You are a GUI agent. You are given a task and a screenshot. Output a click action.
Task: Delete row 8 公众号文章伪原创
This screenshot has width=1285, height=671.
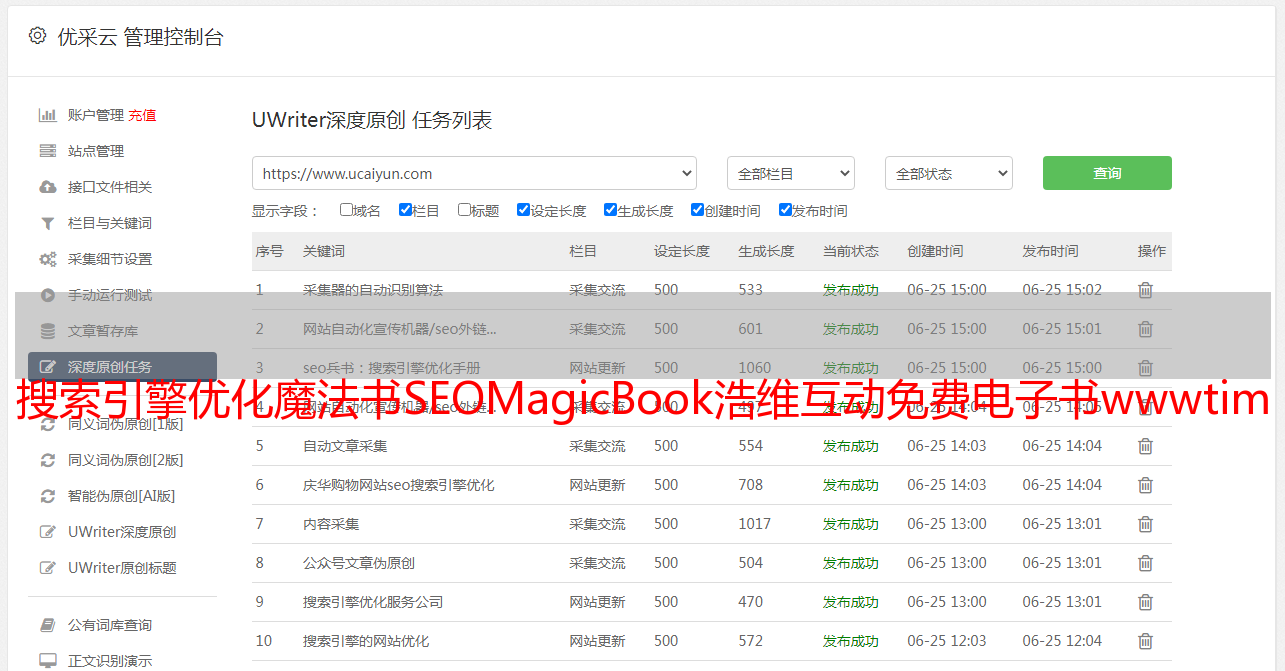(1146, 563)
